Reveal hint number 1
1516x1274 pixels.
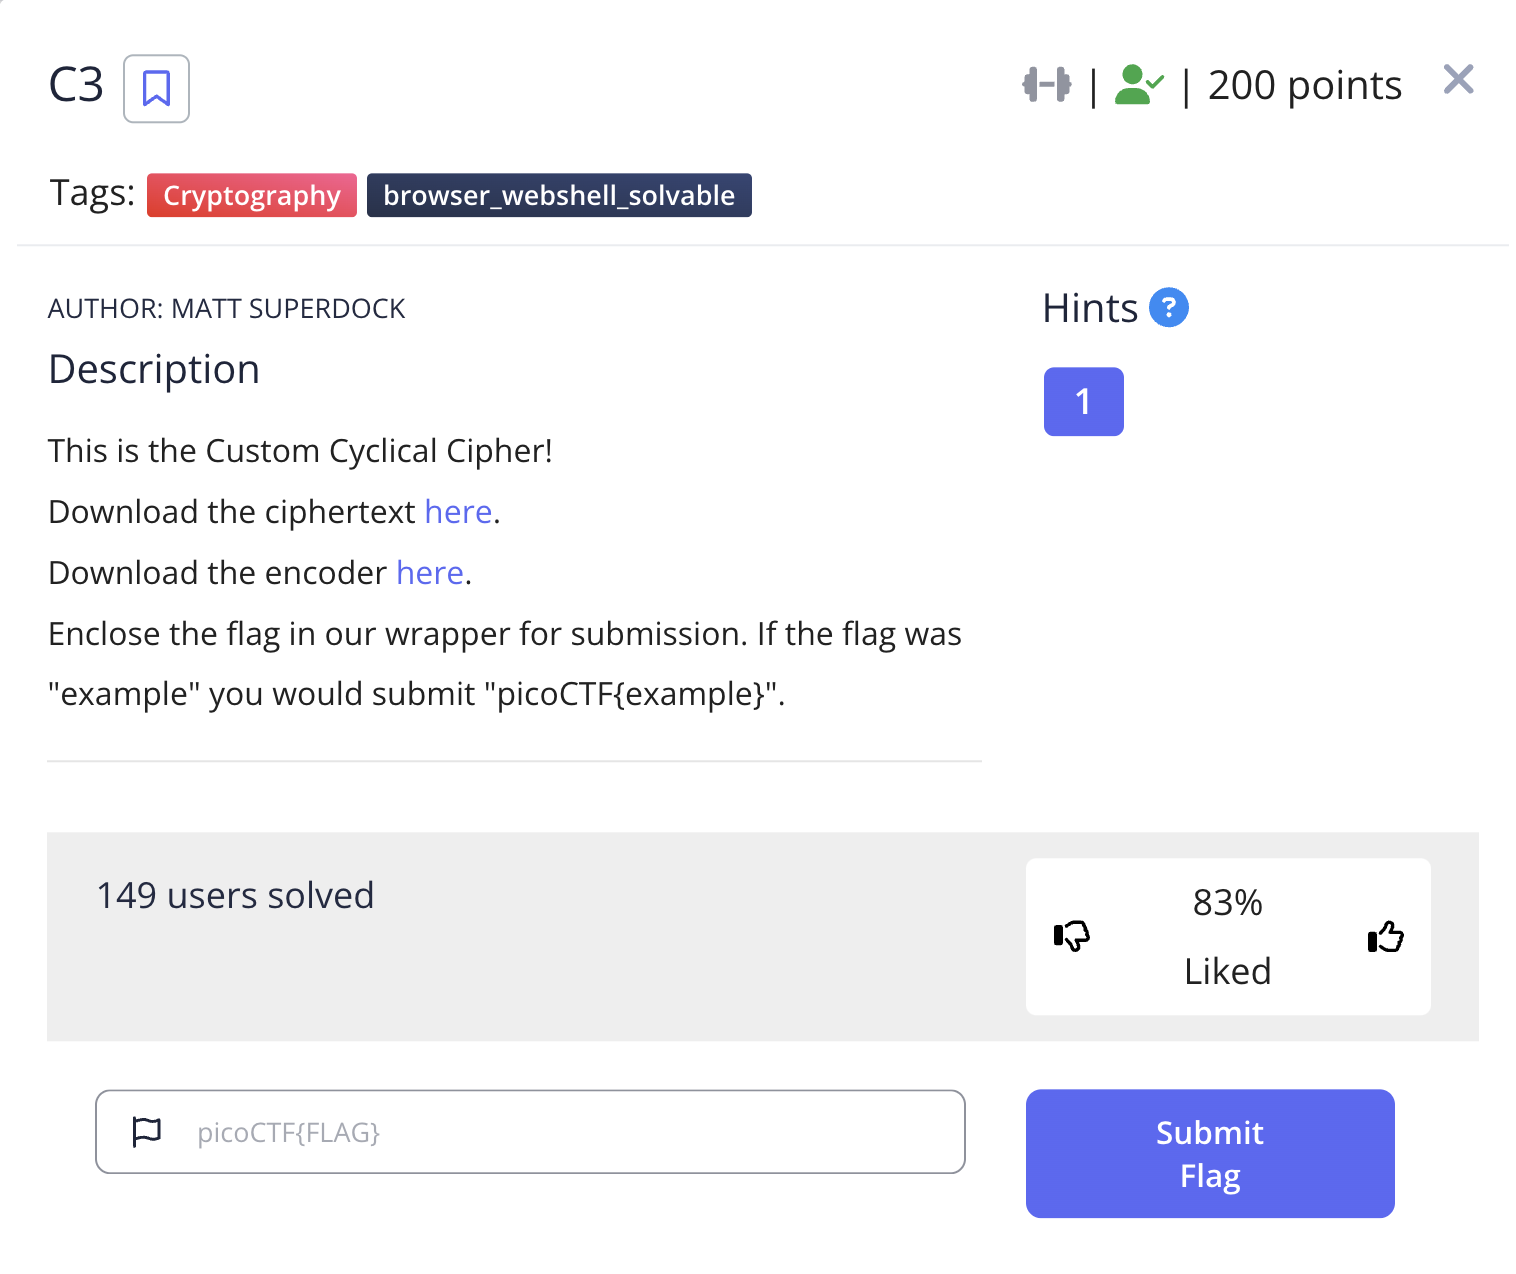pyautogui.click(x=1083, y=401)
